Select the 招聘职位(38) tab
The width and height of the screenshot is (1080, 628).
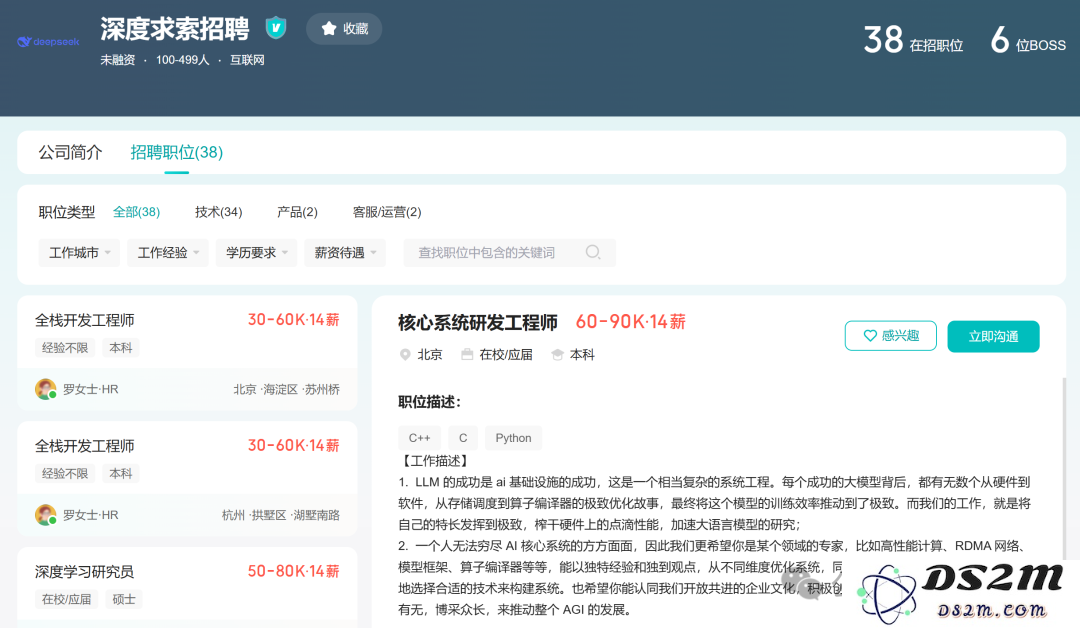[x=176, y=152]
